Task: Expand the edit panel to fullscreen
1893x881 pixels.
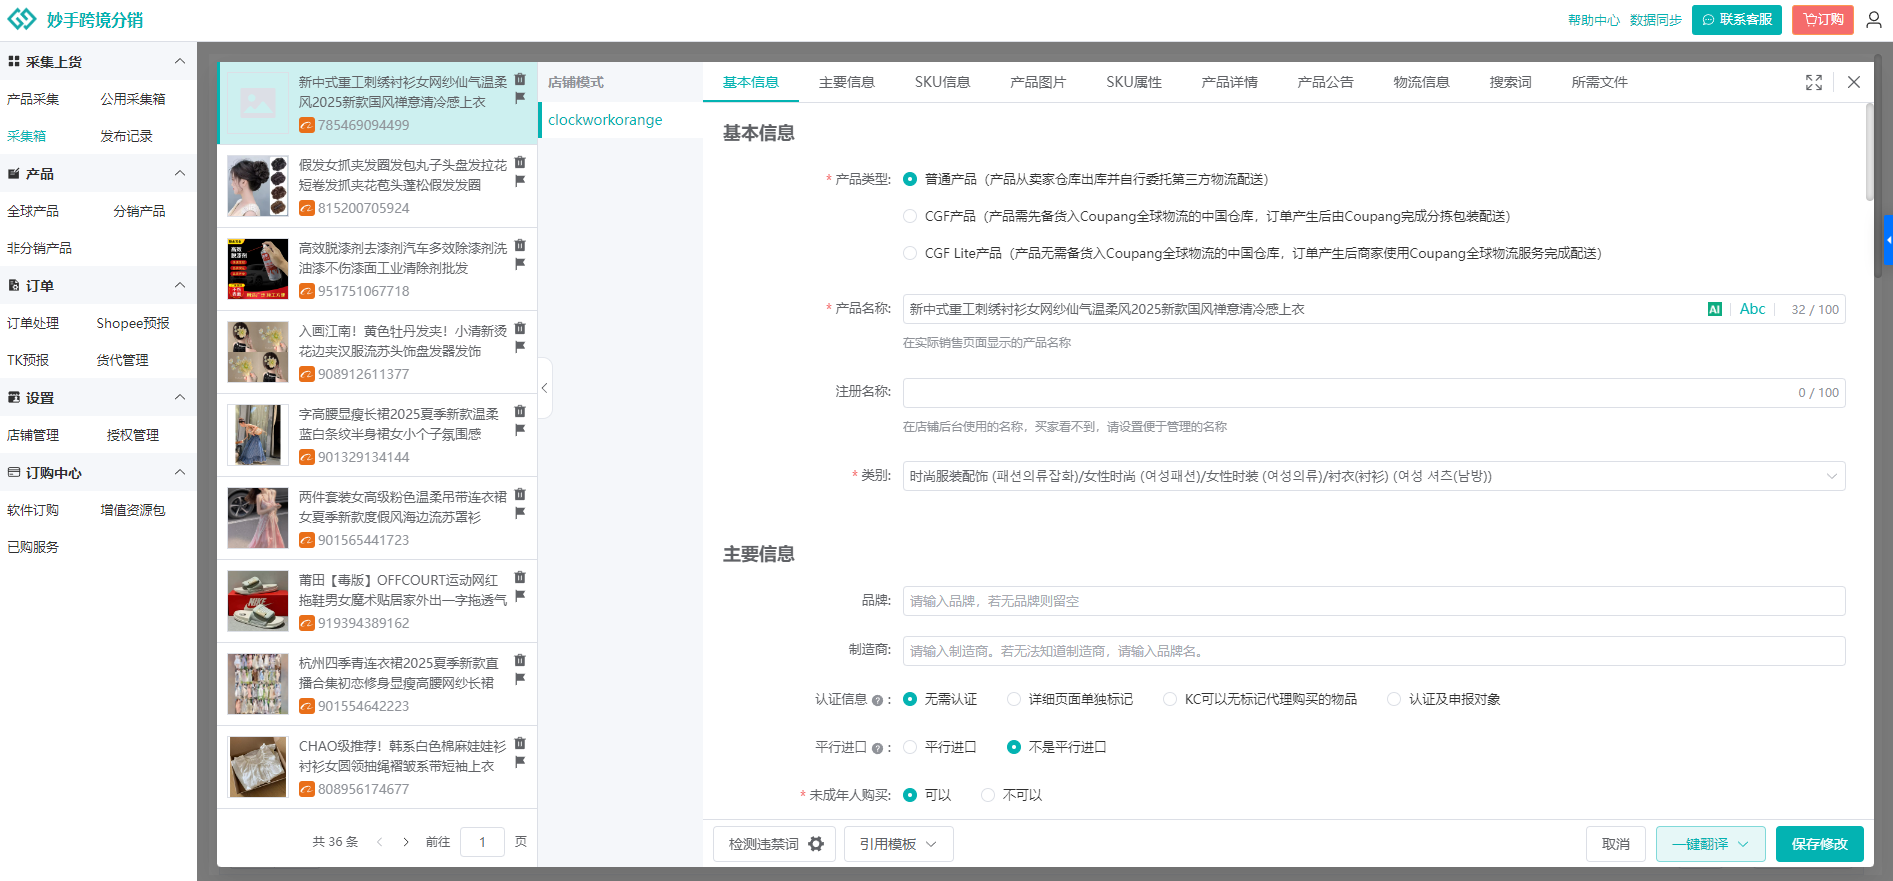Action: click(1813, 83)
